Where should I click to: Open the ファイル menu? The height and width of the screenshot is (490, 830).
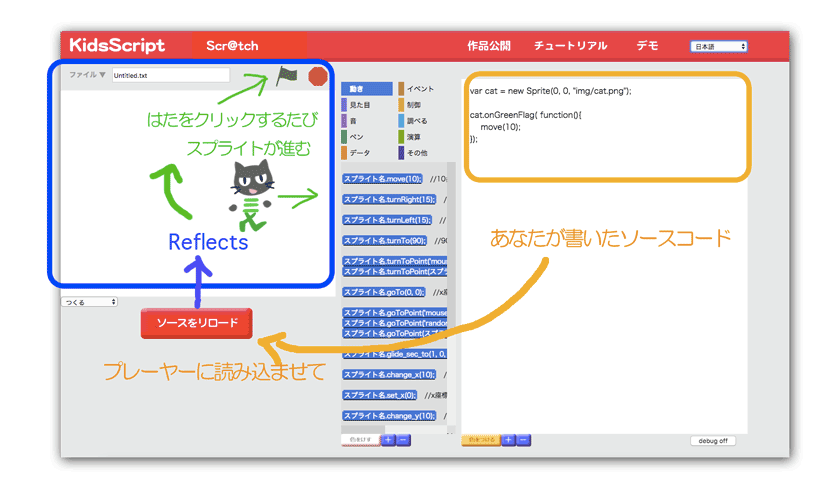[x=87, y=75]
